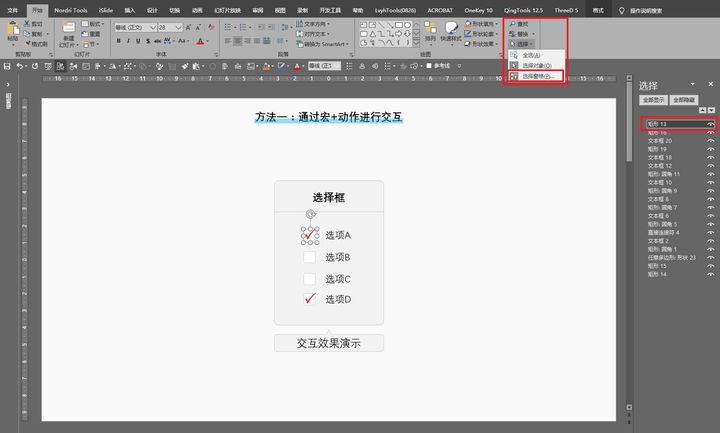The height and width of the screenshot is (433, 720).
Task: Click the send backward down arrow button
Action: pyautogui.click(x=711, y=110)
